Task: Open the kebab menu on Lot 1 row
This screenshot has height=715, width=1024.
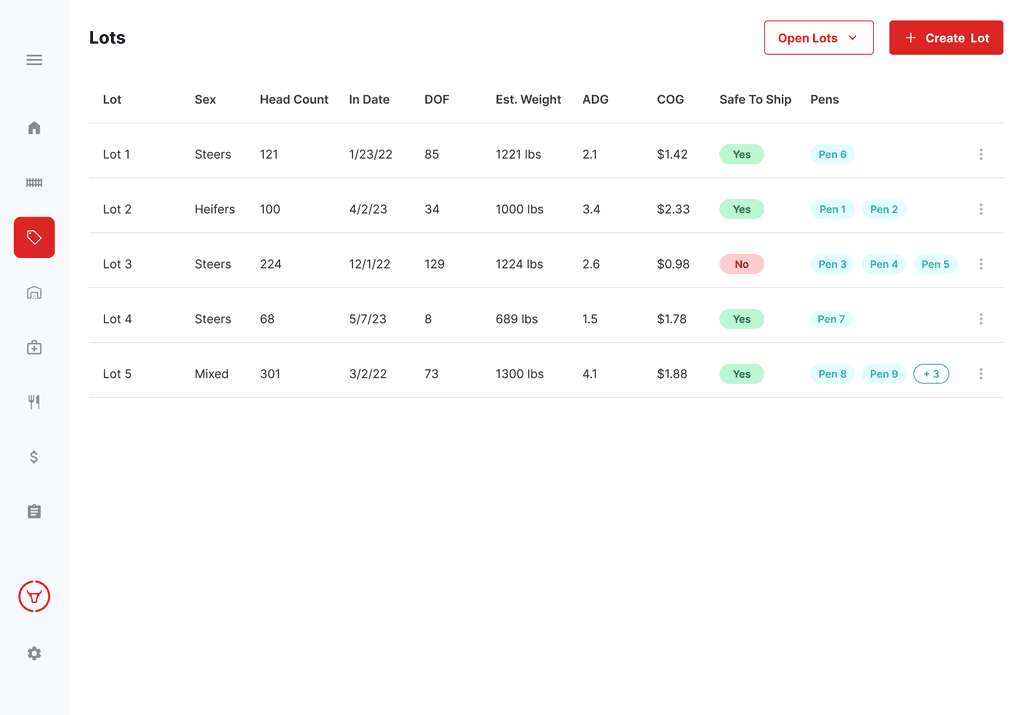Action: coord(981,154)
